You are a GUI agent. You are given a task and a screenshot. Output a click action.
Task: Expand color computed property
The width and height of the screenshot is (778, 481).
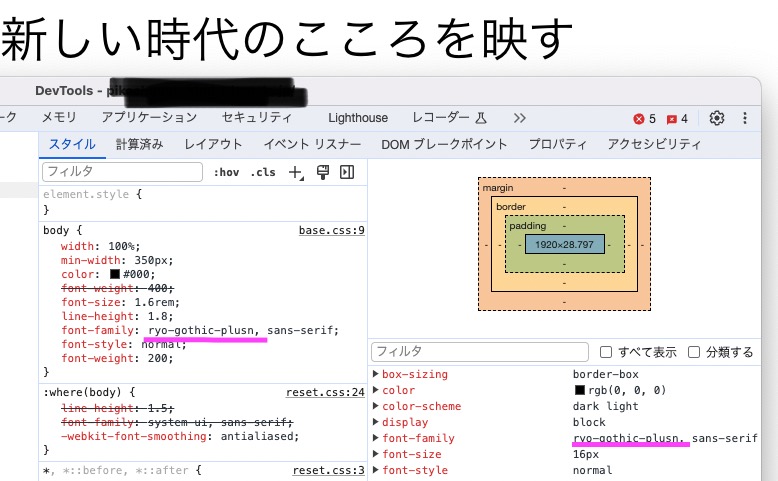(x=376, y=390)
